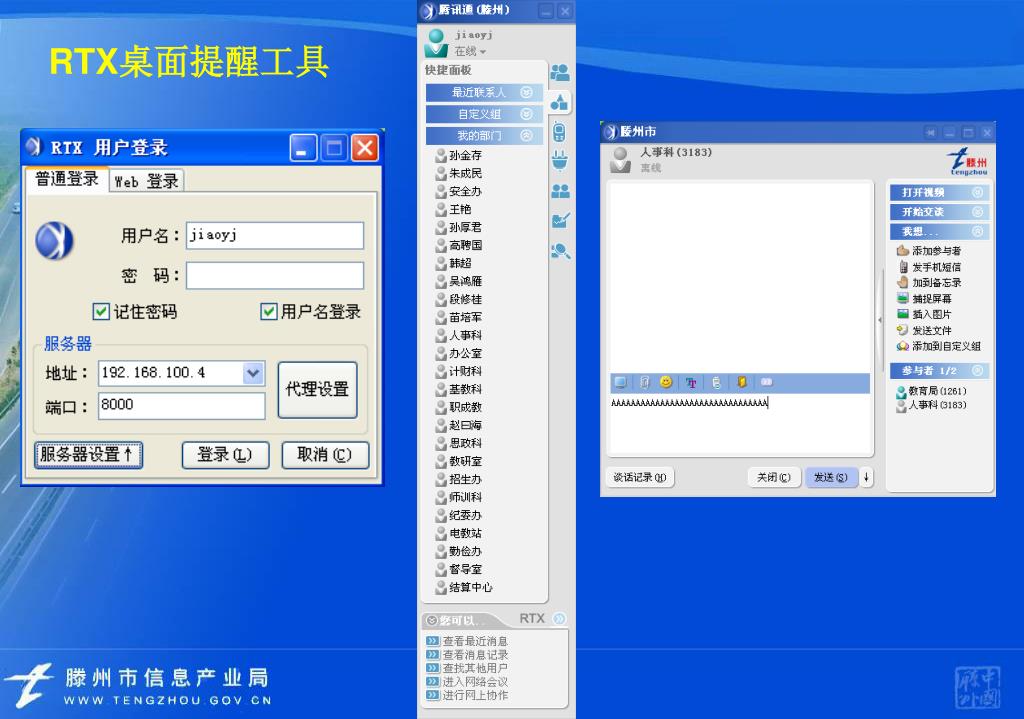Screen dimensions: 1024x719
Task: Collapse the 我想... actions section
Action: [939, 232]
